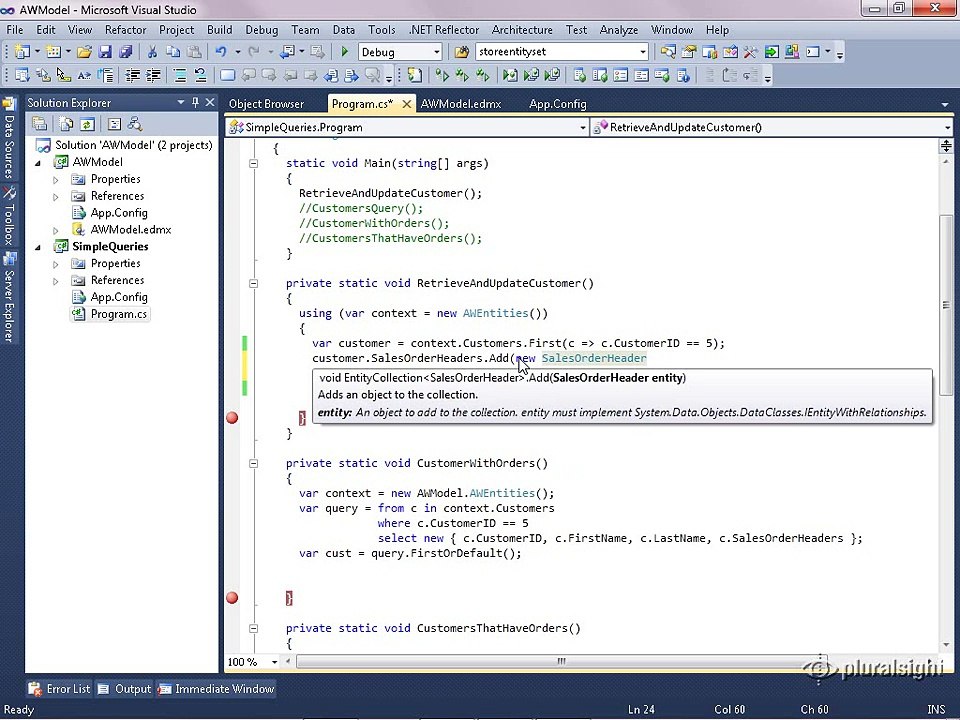Click the editor horizontal scrollbar thumb

click(x=561, y=661)
